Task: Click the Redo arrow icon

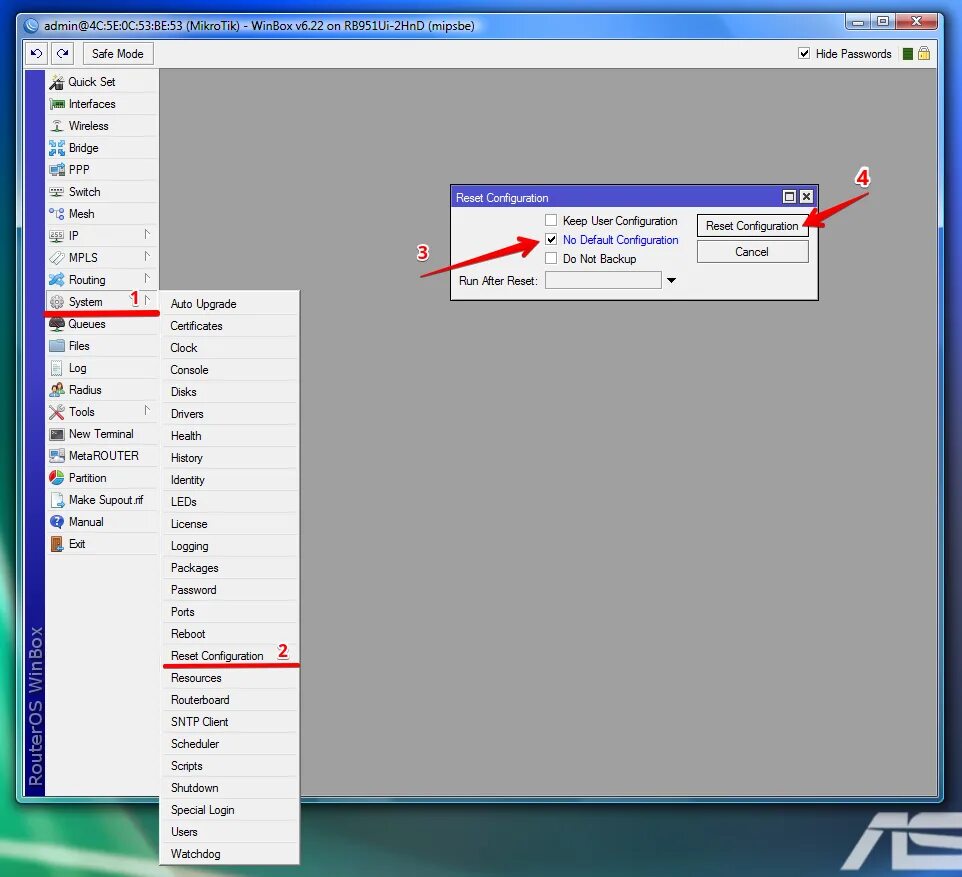Action: point(63,53)
